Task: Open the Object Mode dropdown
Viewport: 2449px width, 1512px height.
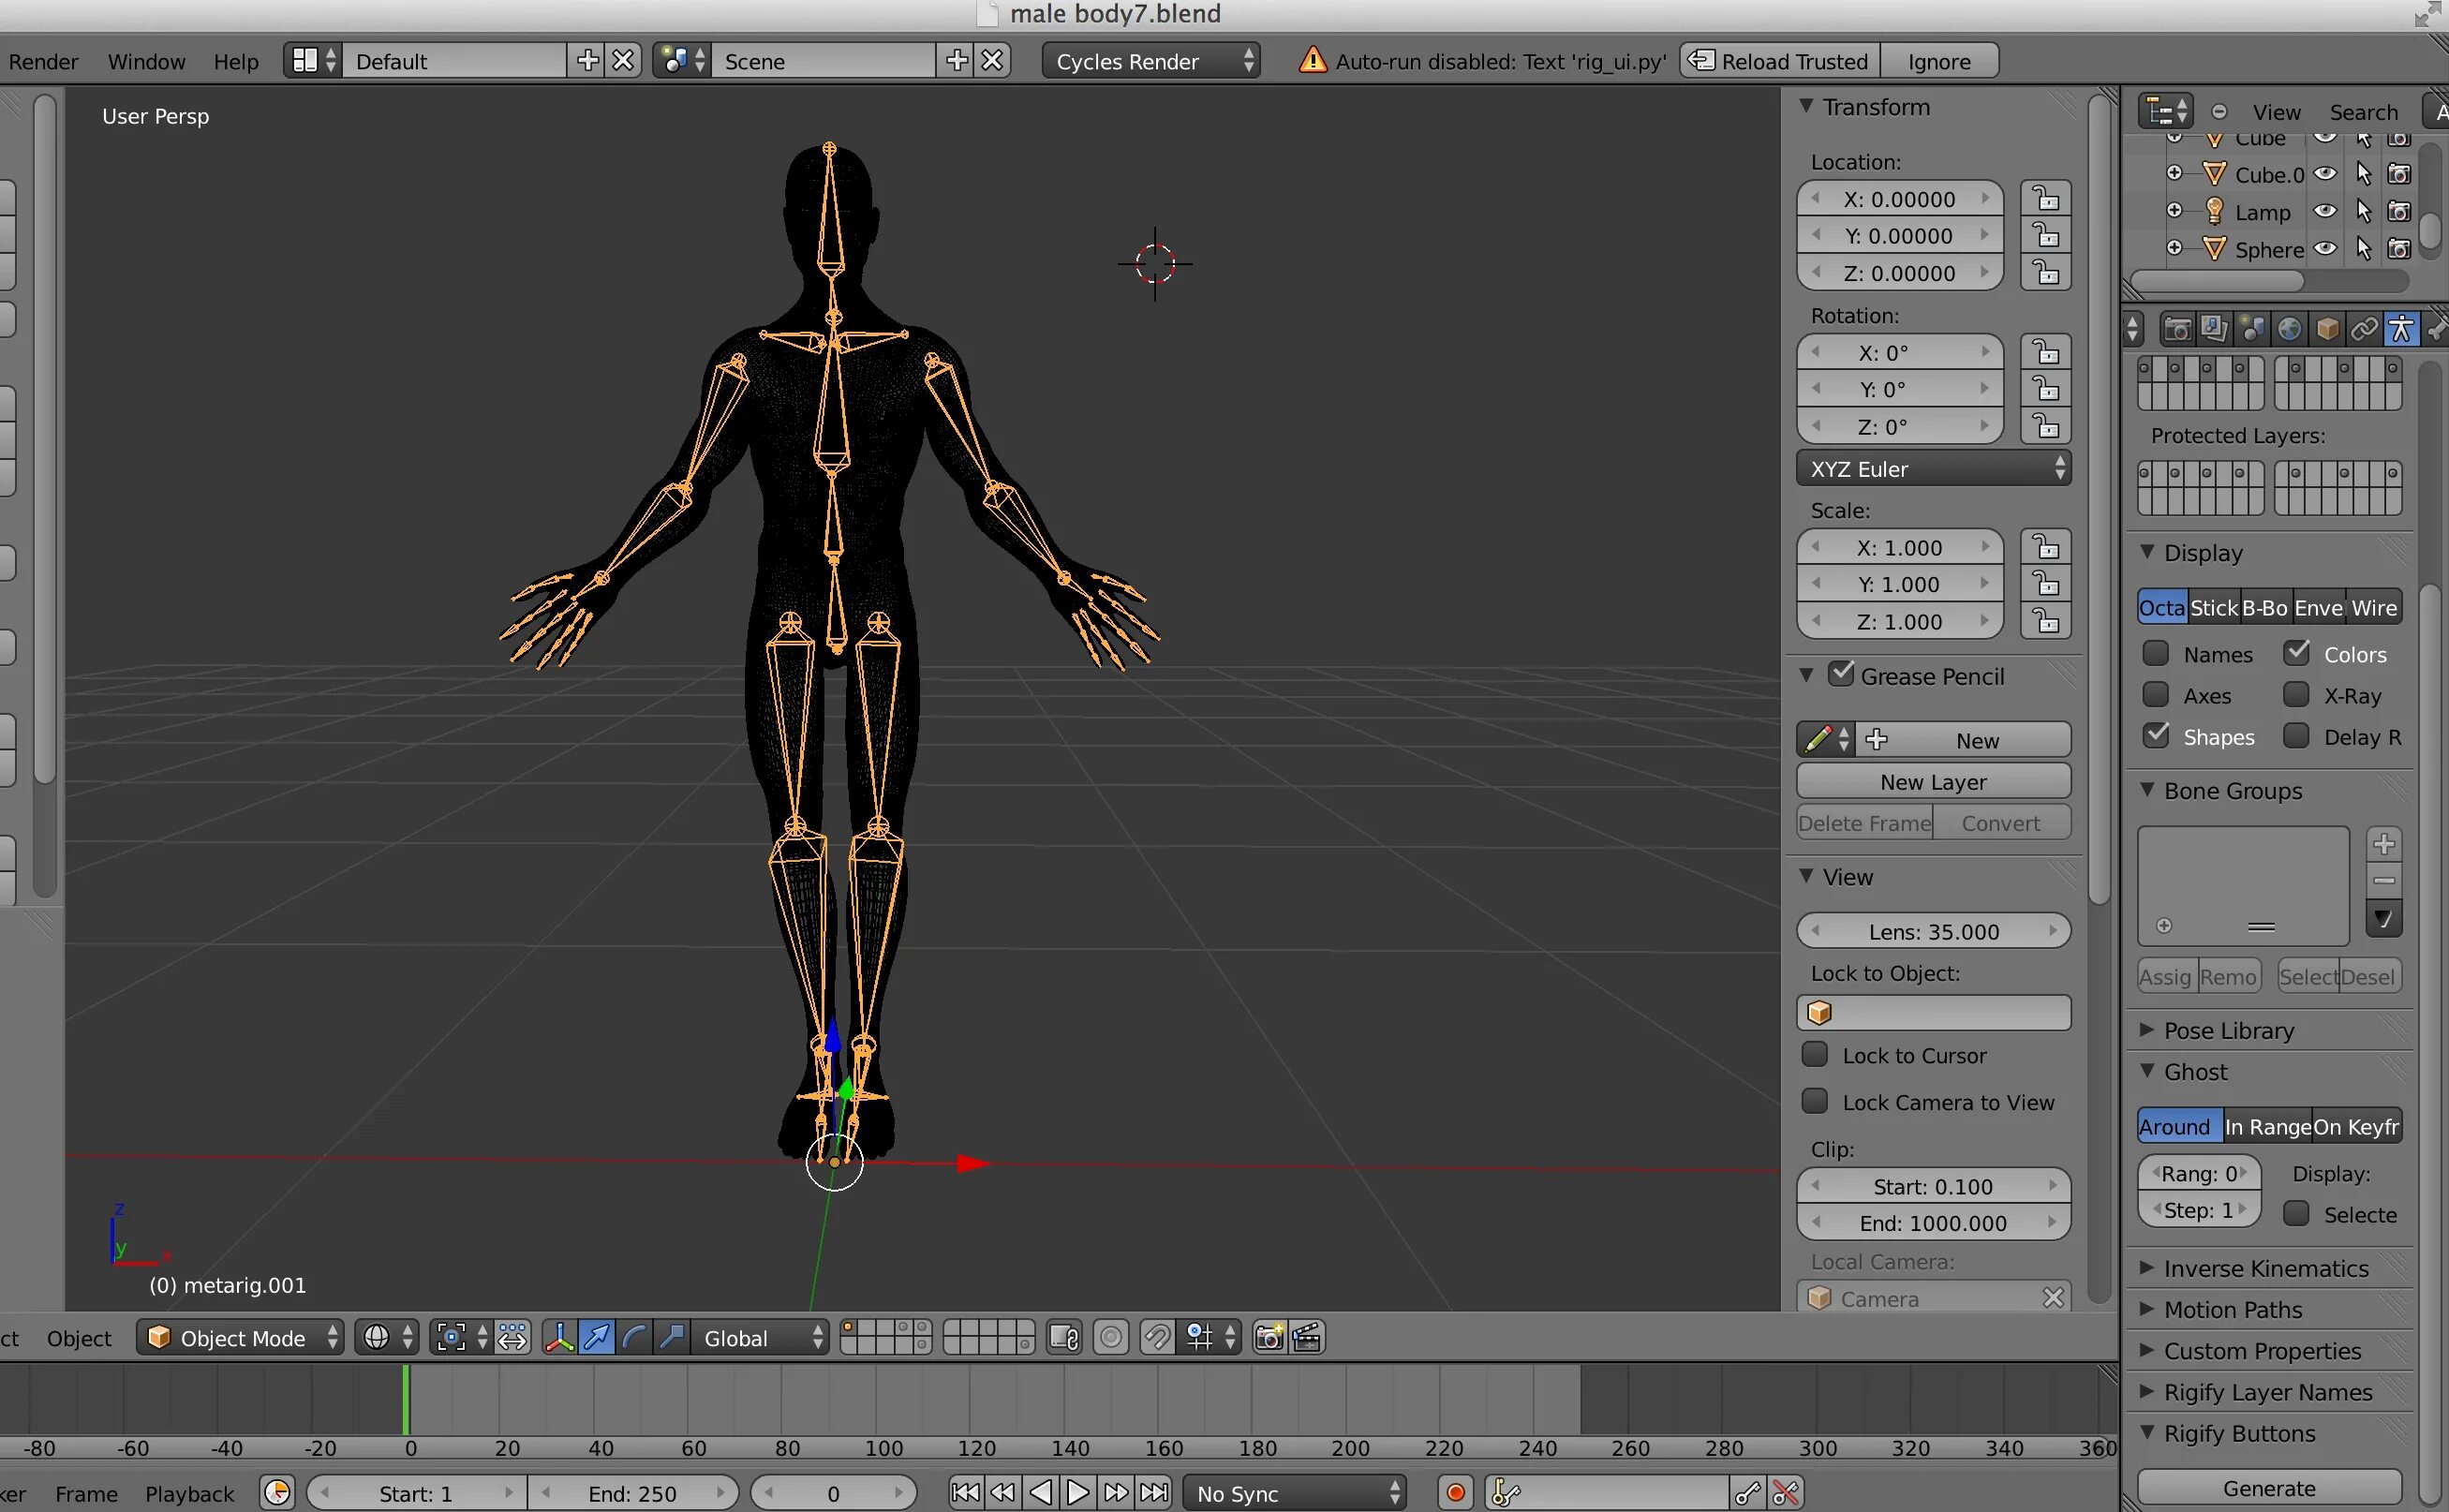Action: point(243,1337)
